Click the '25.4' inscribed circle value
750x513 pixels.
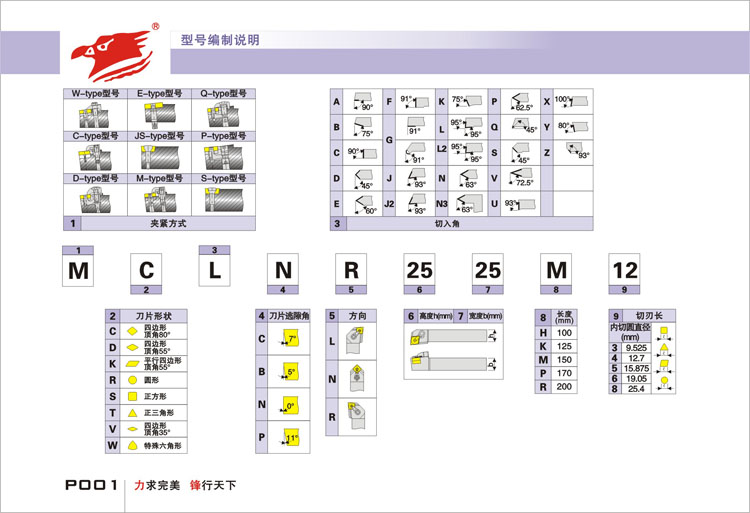point(636,389)
